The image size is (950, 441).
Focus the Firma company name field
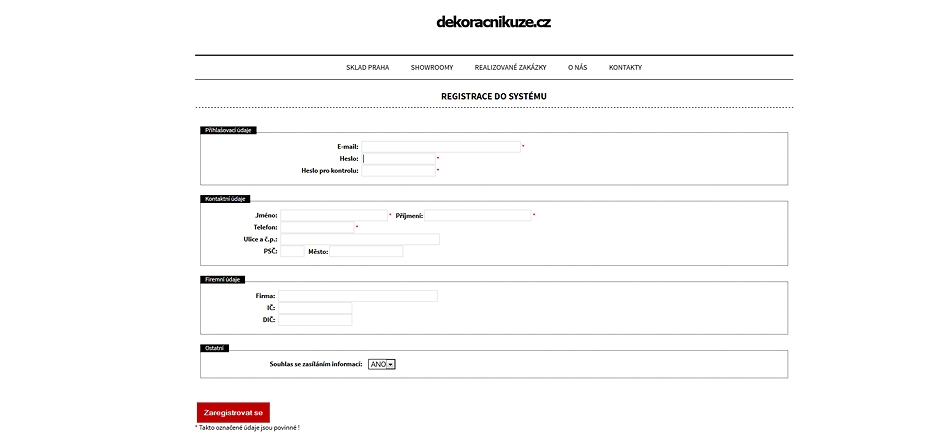click(x=357, y=296)
